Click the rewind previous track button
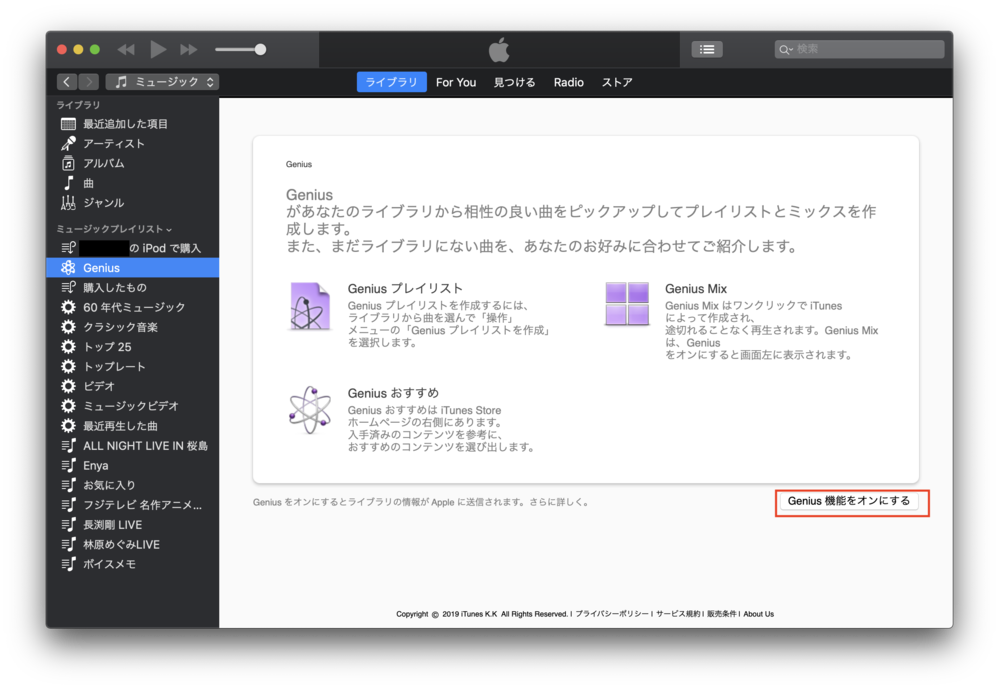The image size is (999, 689). (x=126, y=50)
